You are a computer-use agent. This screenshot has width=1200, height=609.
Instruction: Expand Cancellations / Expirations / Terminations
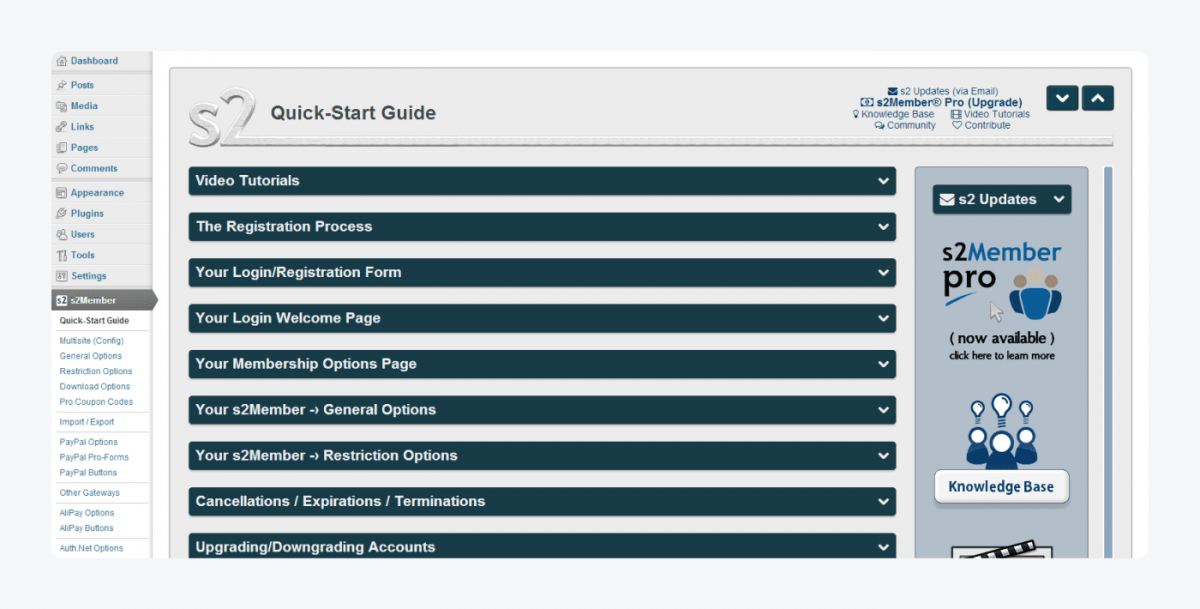tap(540, 501)
